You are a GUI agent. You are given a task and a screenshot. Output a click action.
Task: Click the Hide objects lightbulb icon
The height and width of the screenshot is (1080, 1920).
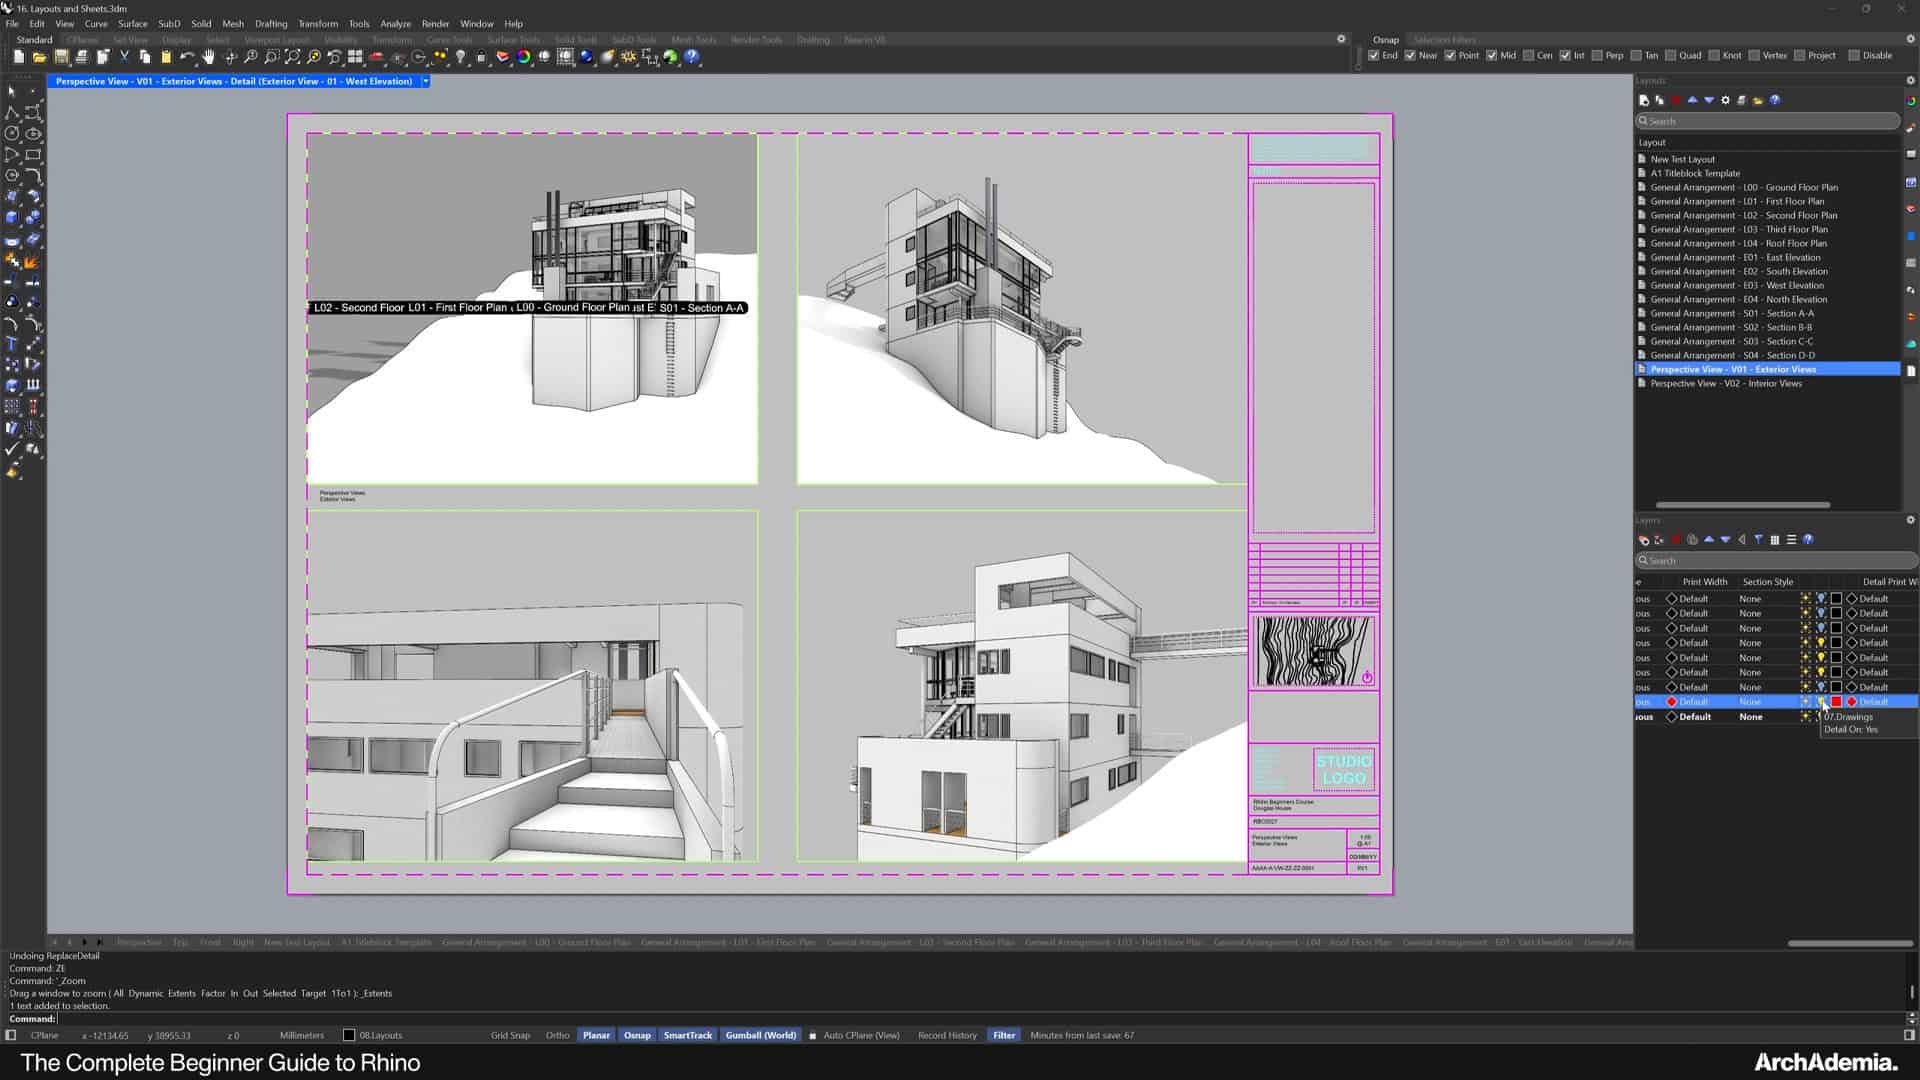(x=460, y=57)
